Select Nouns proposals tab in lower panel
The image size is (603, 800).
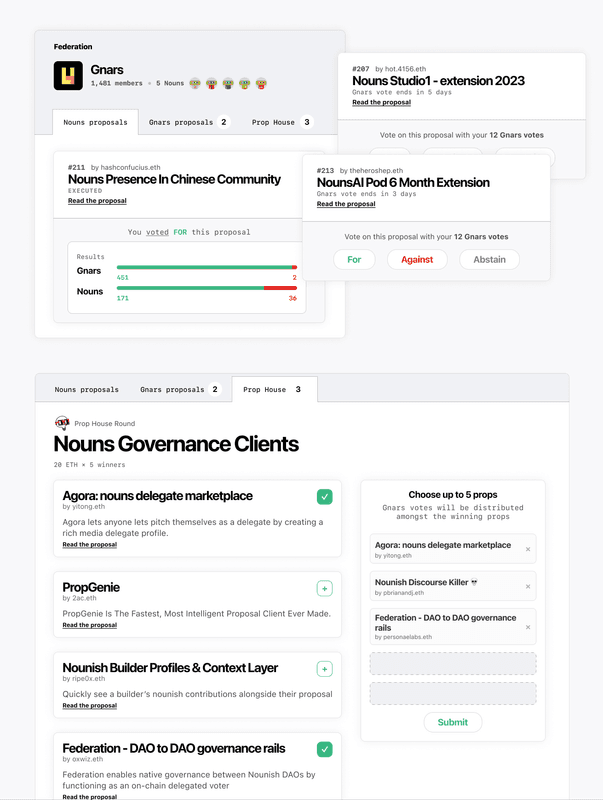tap(86, 389)
